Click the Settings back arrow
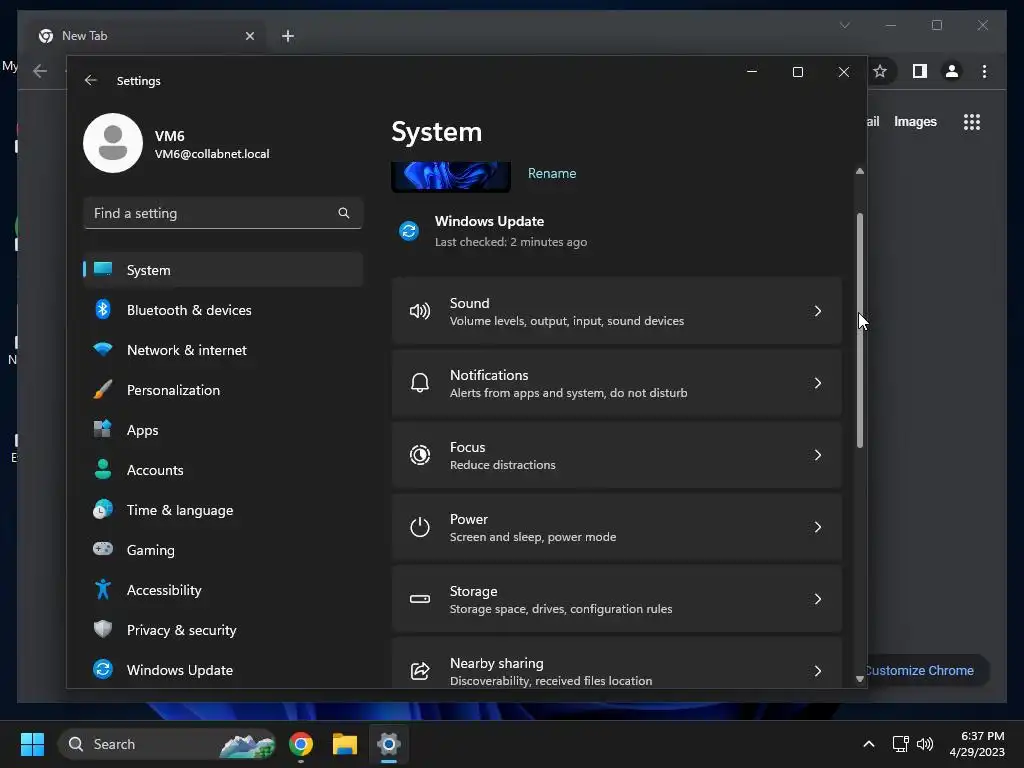The image size is (1024, 768). click(91, 80)
